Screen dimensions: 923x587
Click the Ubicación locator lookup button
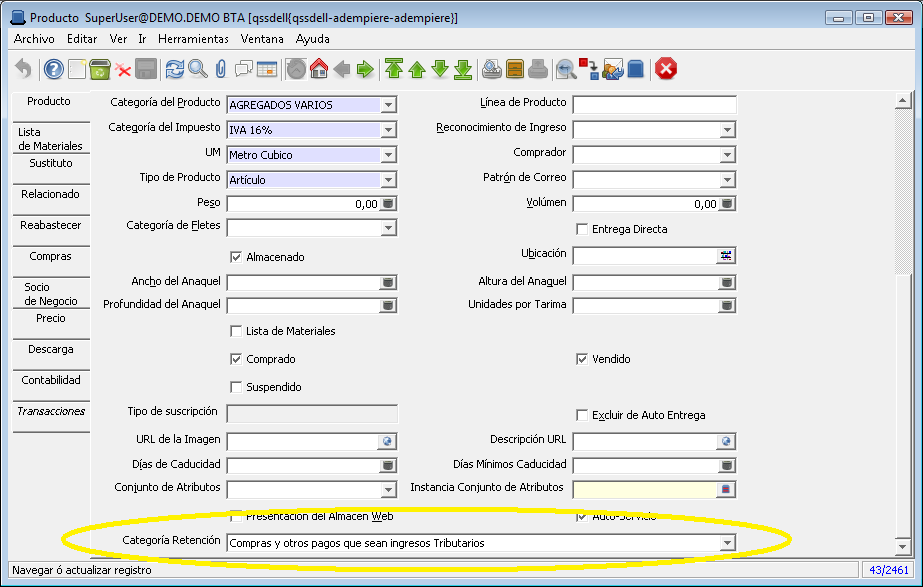click(726, 256)
